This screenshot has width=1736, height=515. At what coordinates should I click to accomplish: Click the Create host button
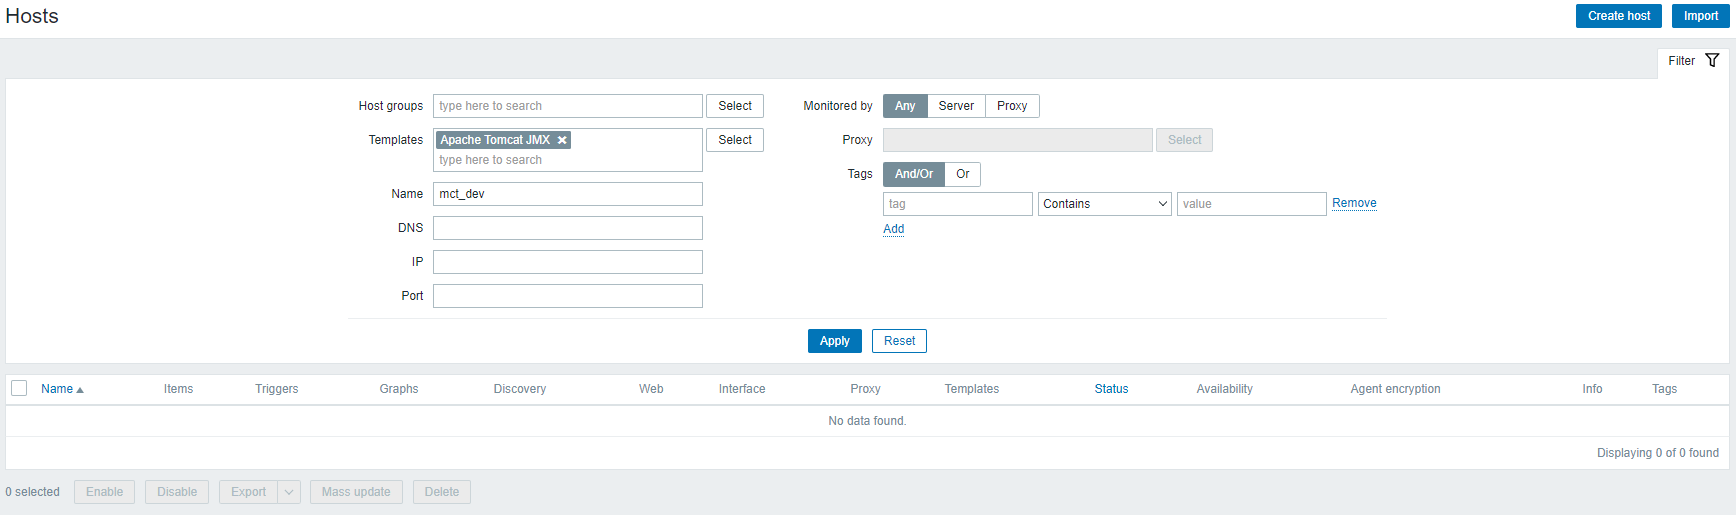pos(1619,16)
